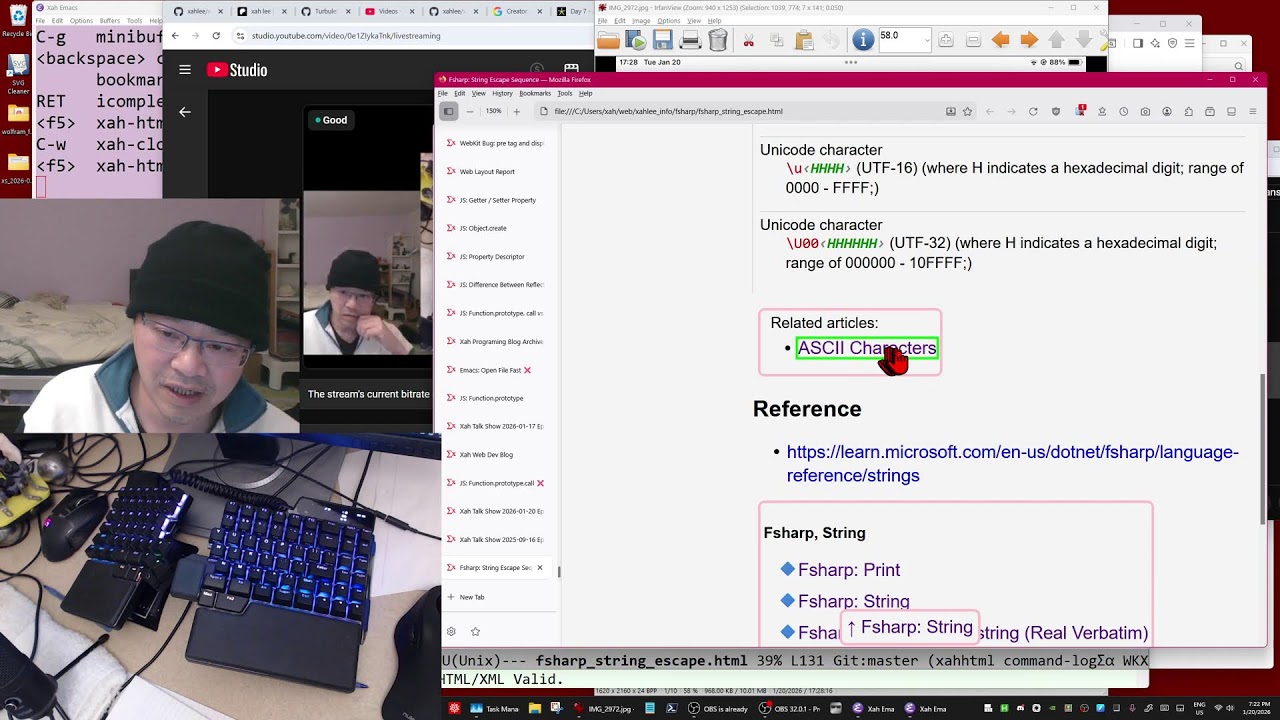The image size is (1280, 720).
Task: Go to previous image in IrfanView
Action: pos(1000,40)
